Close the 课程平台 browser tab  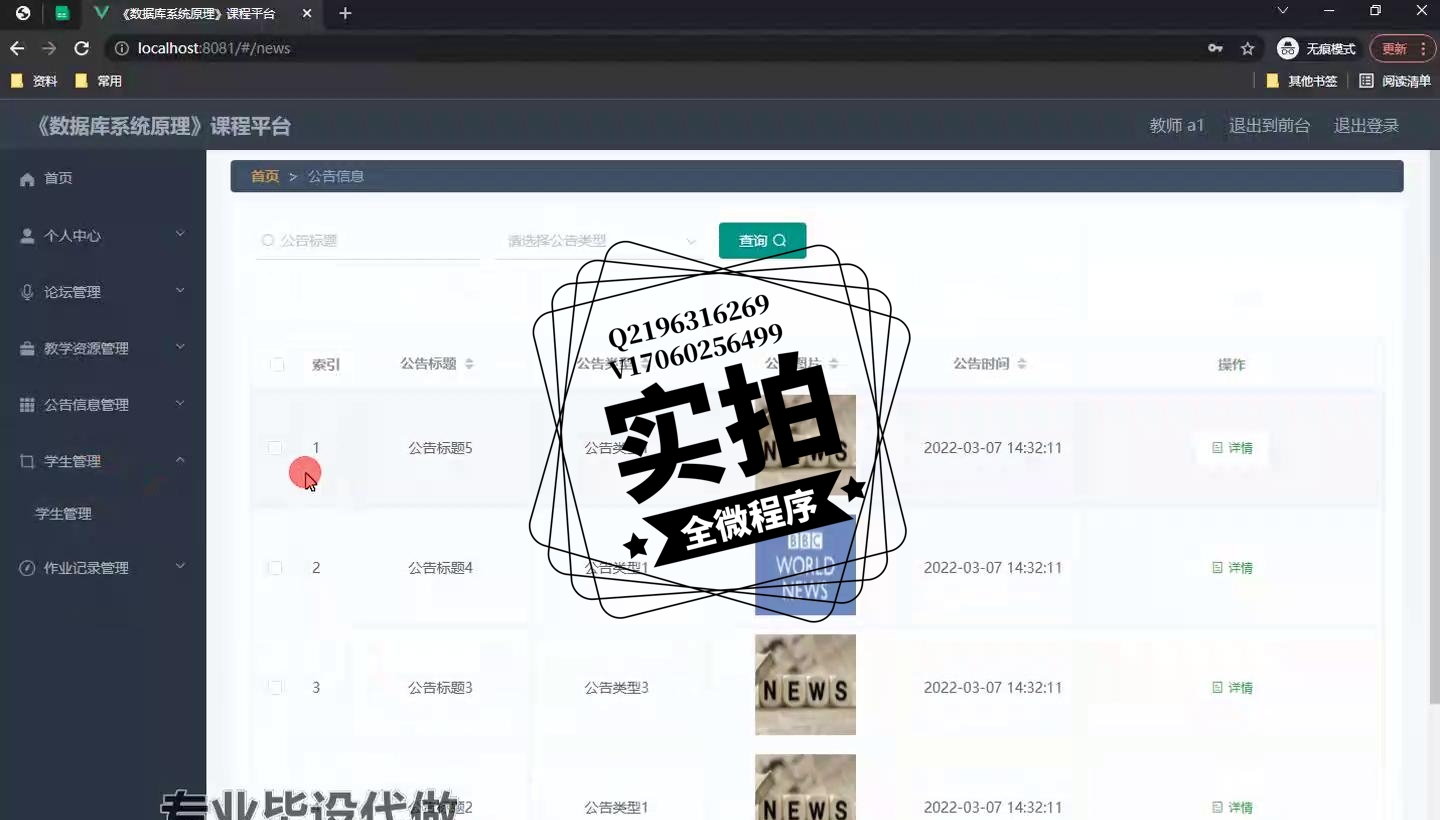click(x=306, y=14)
